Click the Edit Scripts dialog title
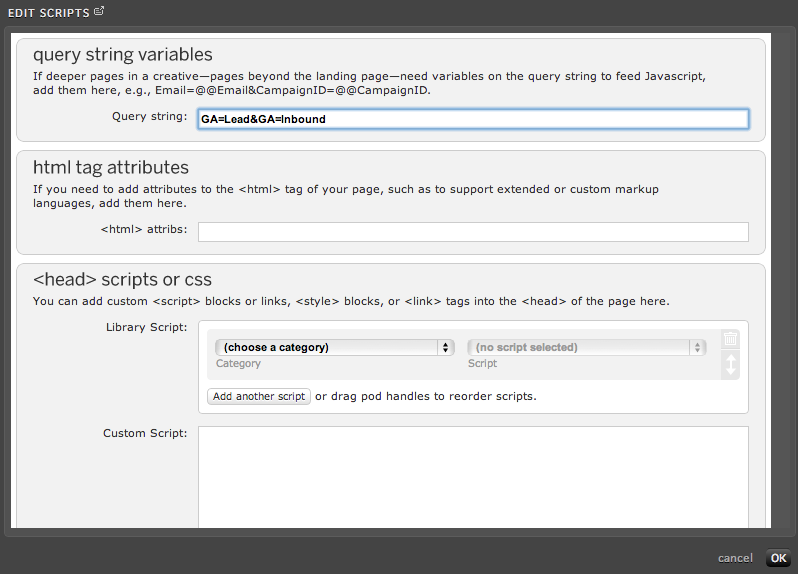 (49, 13)
